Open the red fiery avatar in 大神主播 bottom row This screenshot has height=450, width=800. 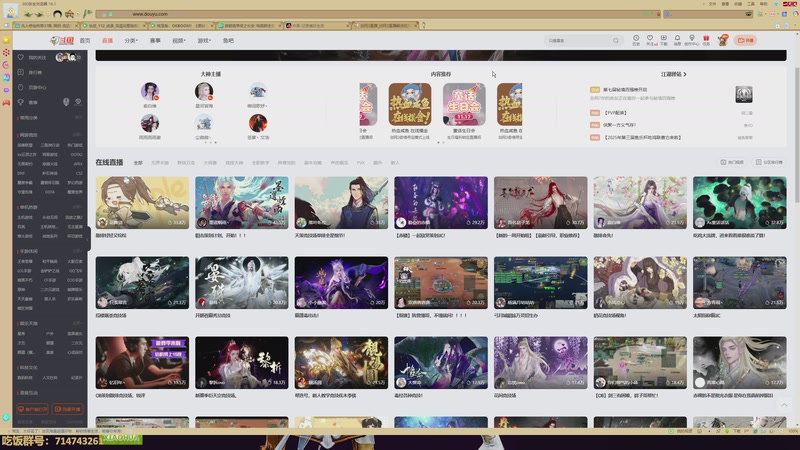pos(258,123)
